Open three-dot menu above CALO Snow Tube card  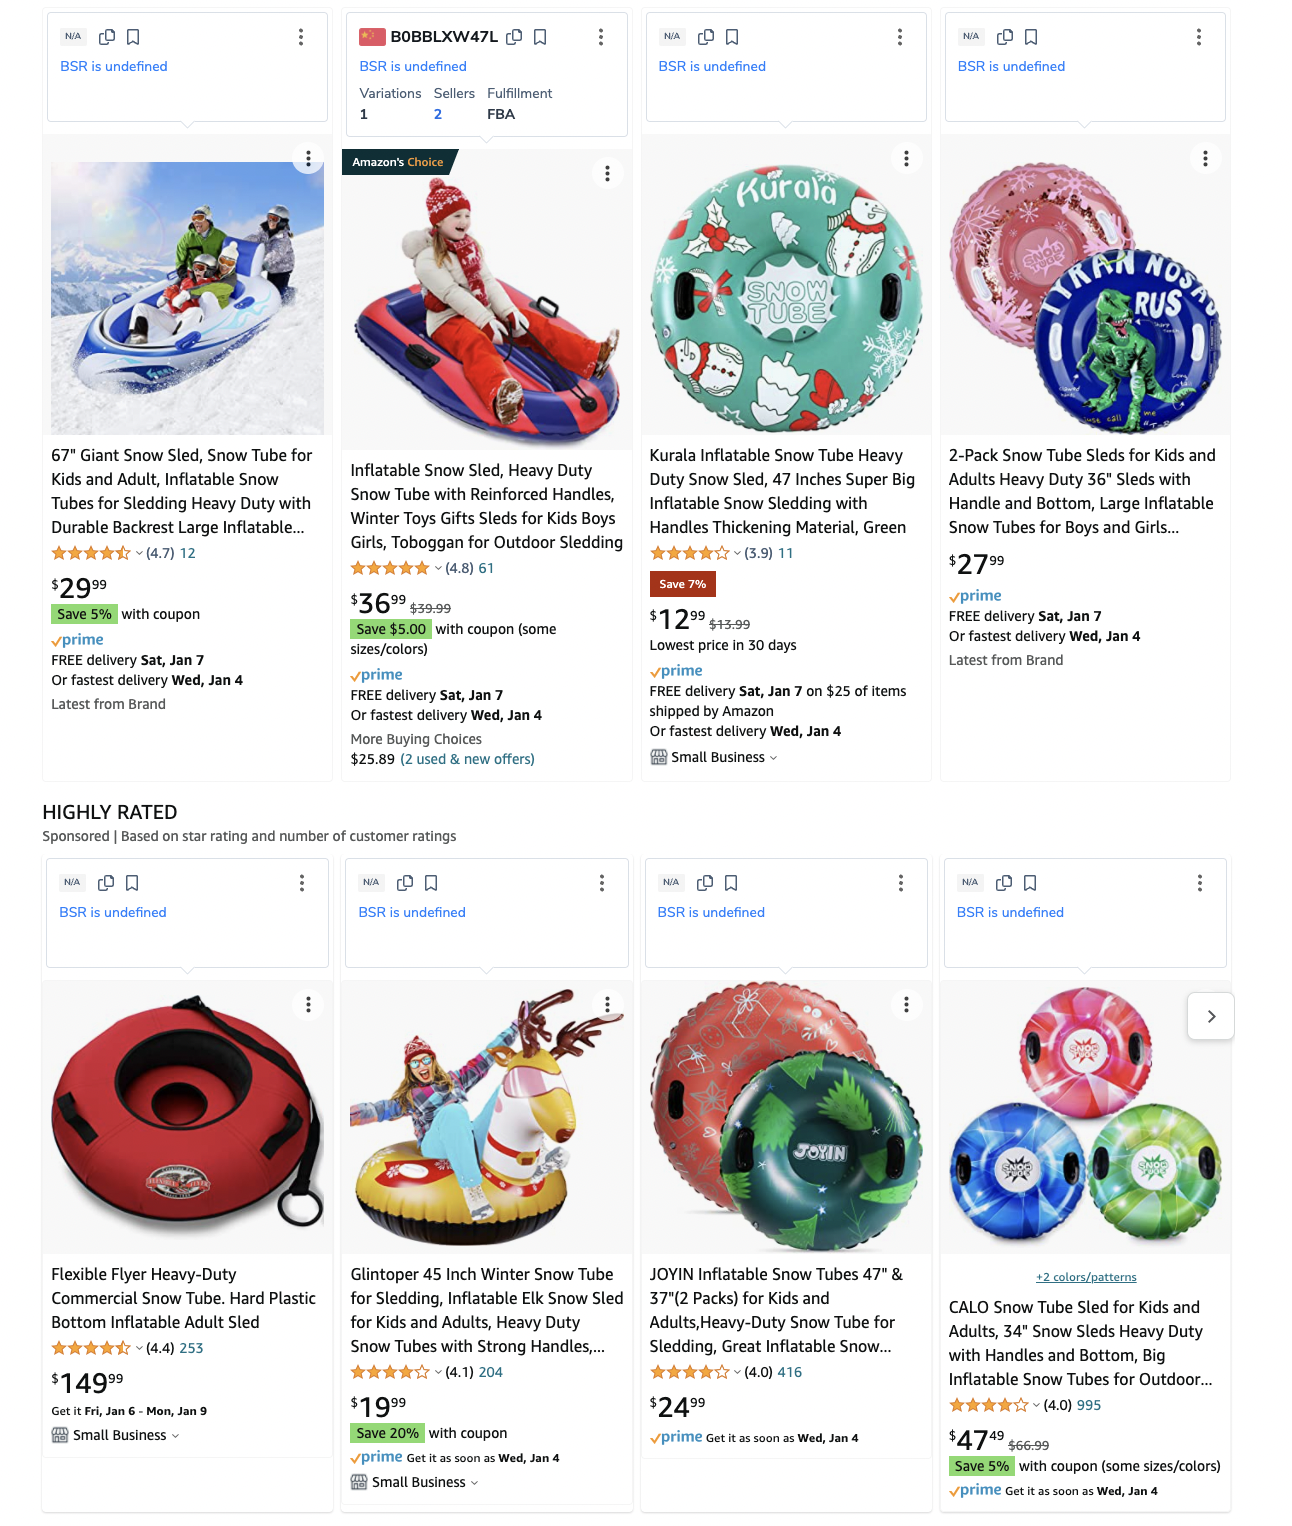click(x=1199, y=883)
